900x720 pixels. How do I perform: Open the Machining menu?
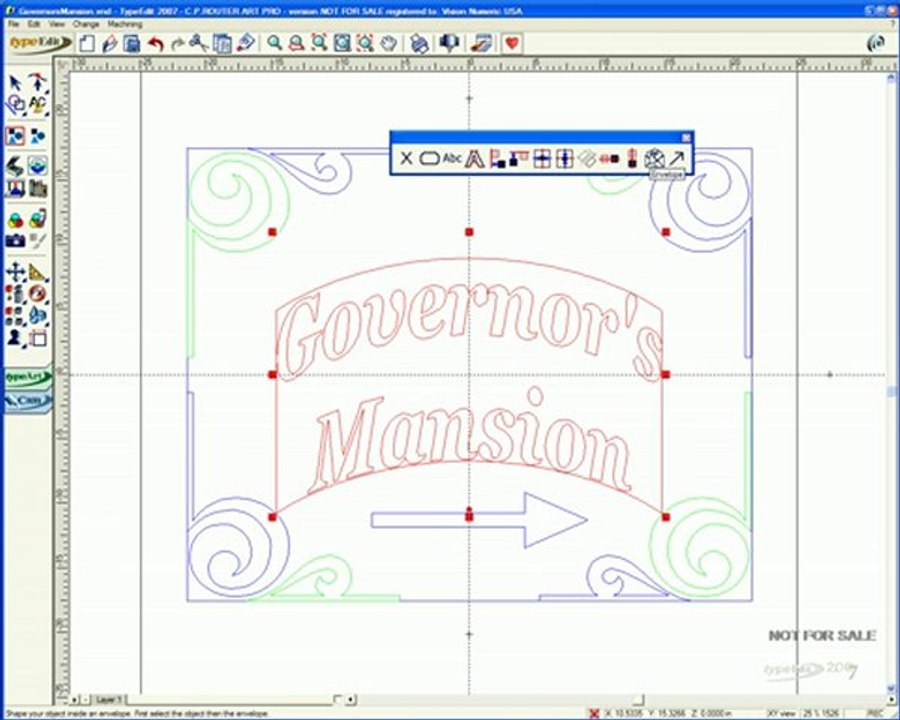click(123, 22)
